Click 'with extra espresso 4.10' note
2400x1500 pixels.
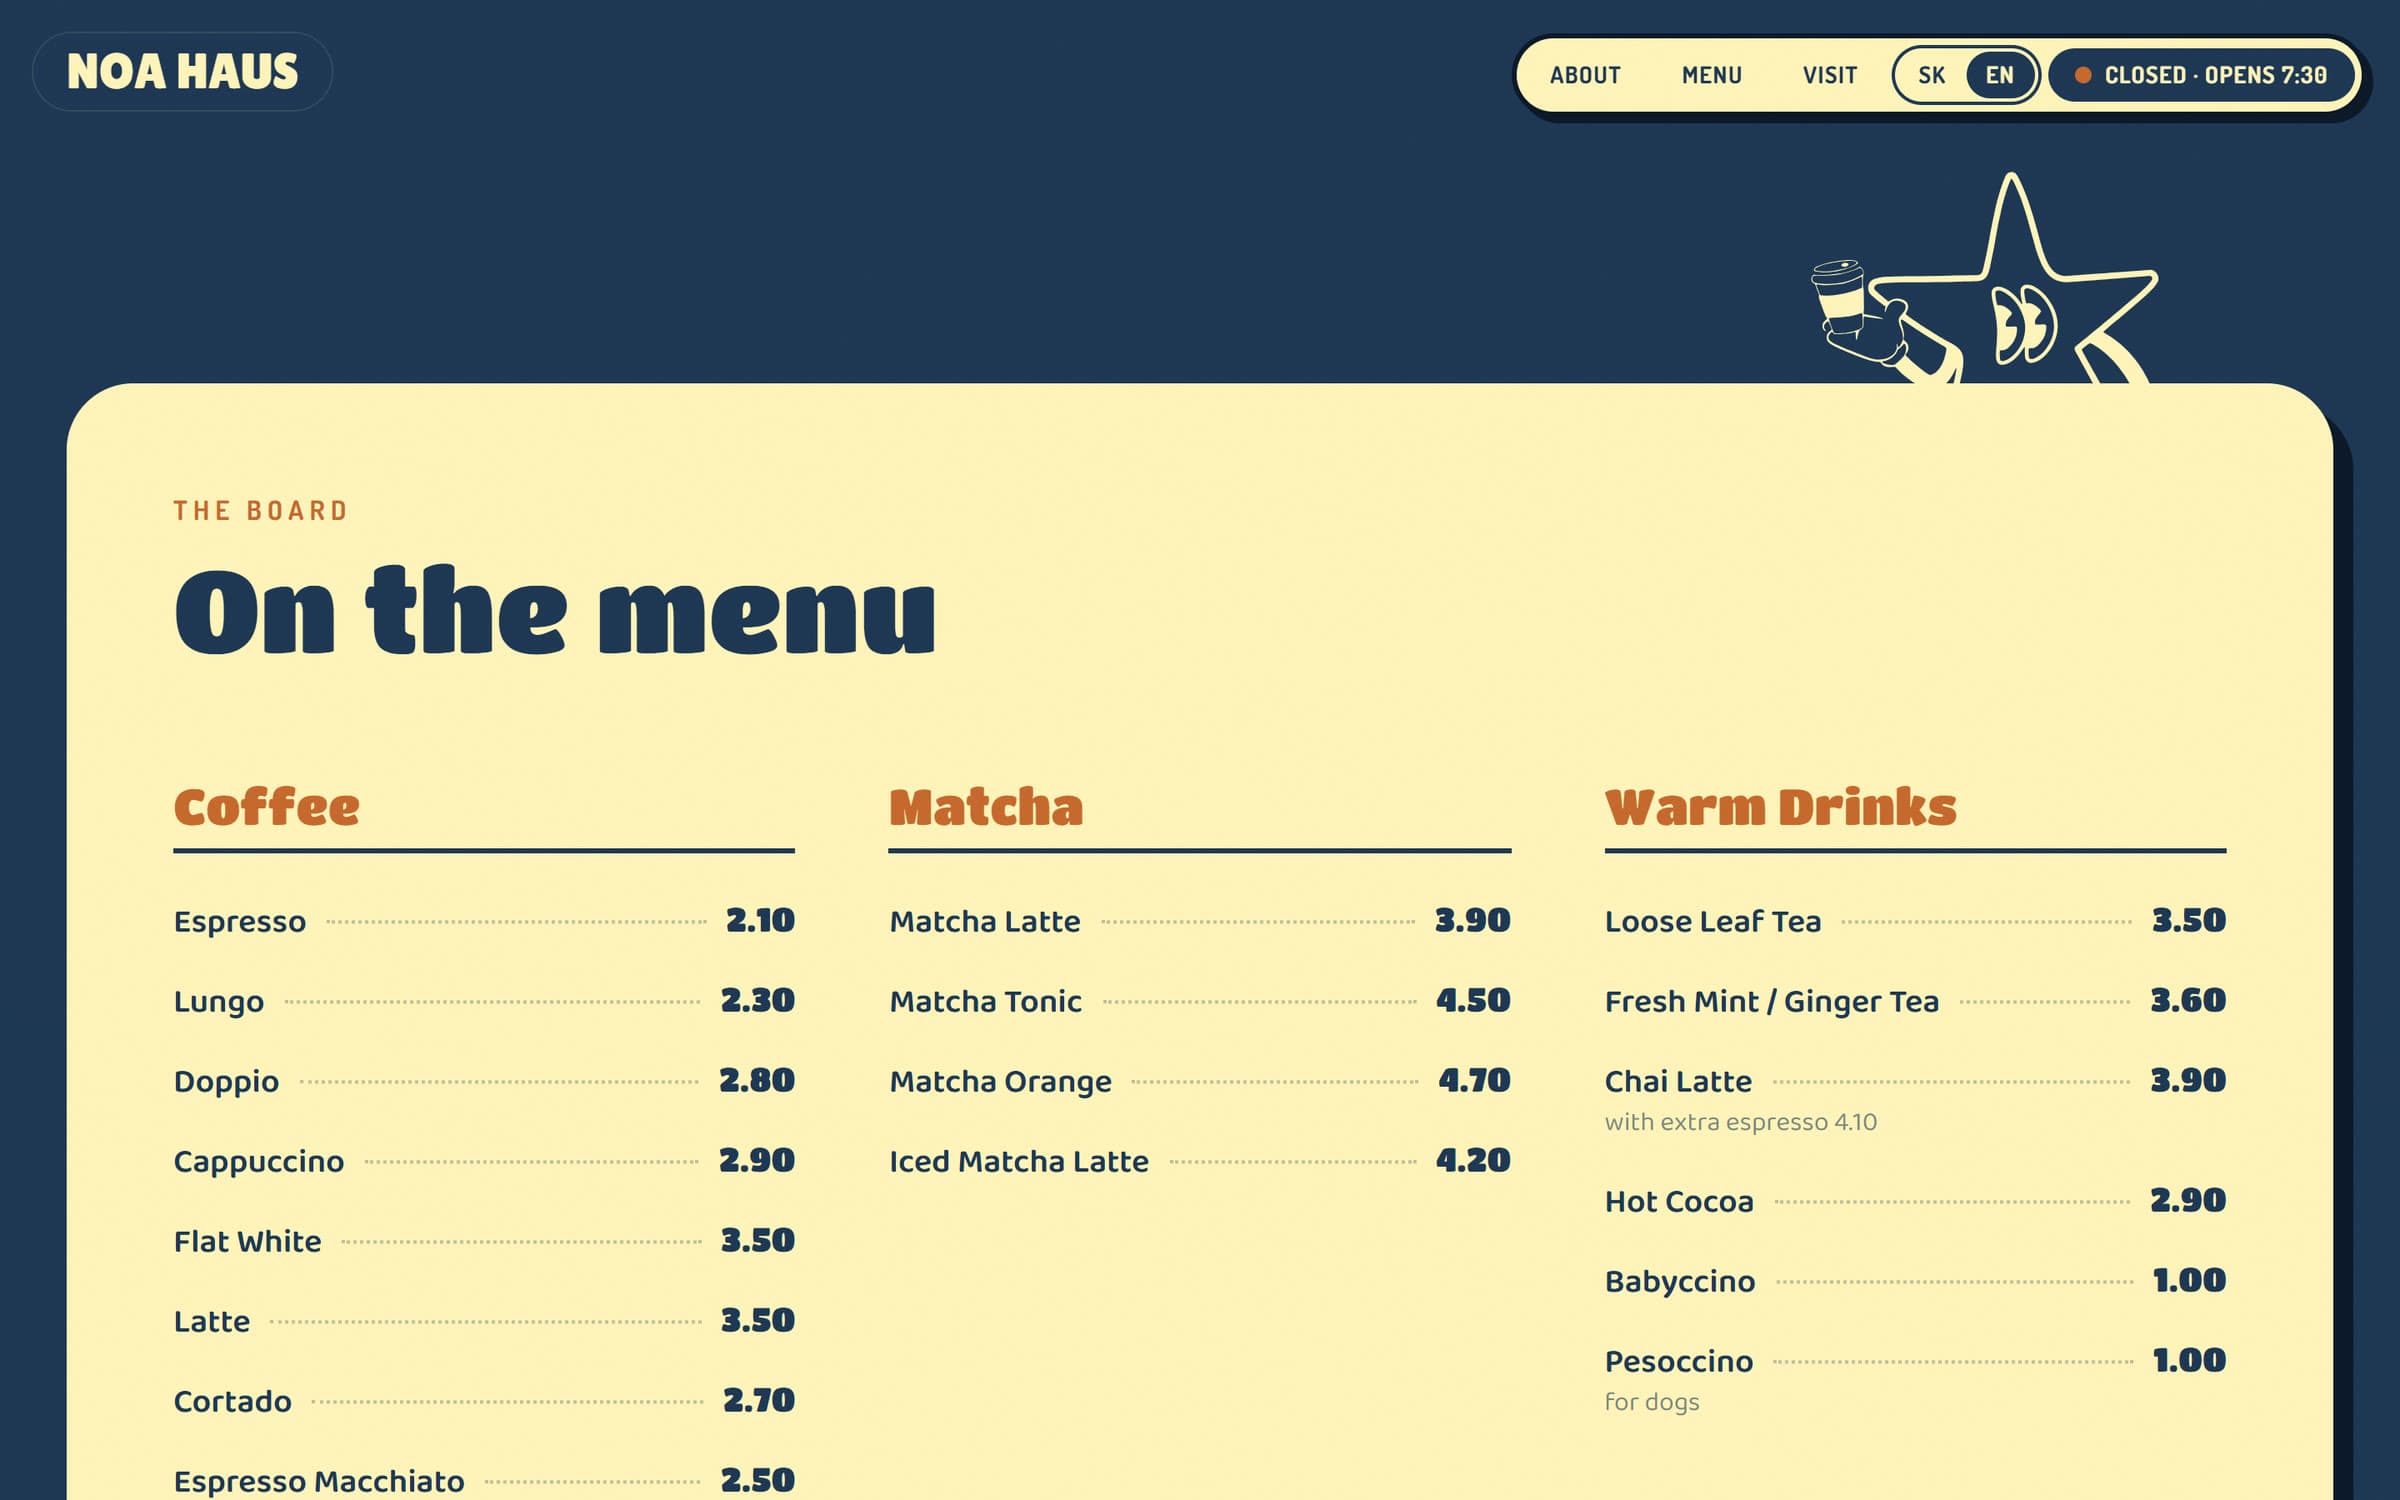(x=1740, y=1122)
